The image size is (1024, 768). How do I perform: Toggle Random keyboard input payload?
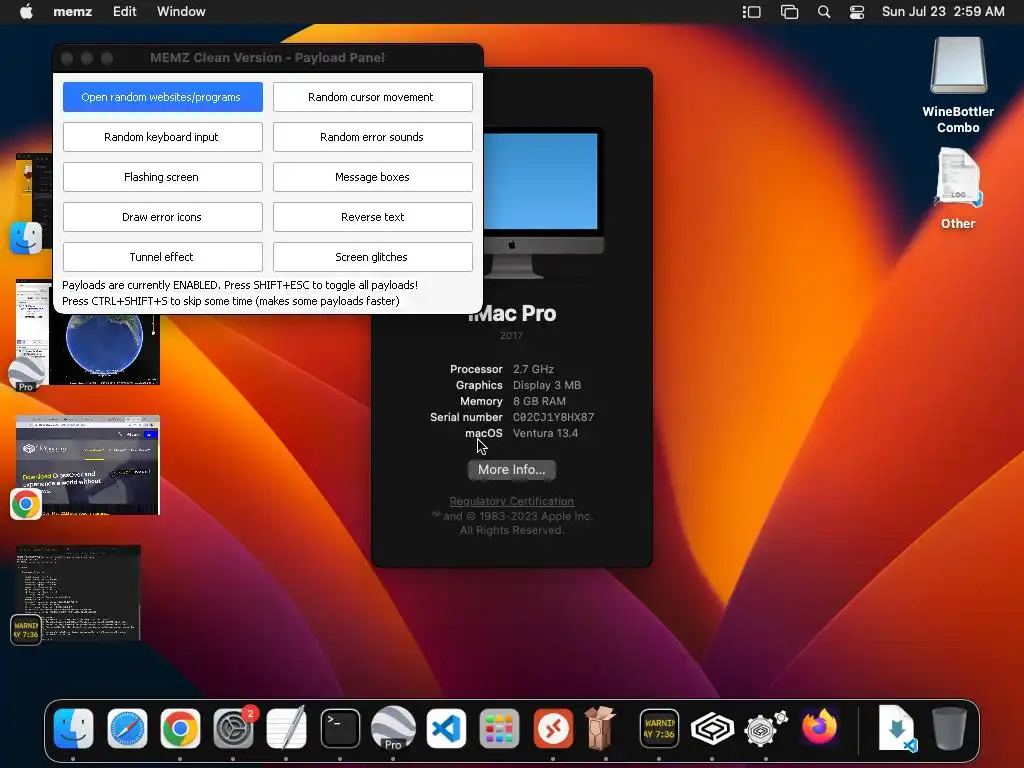click(163, 137)
